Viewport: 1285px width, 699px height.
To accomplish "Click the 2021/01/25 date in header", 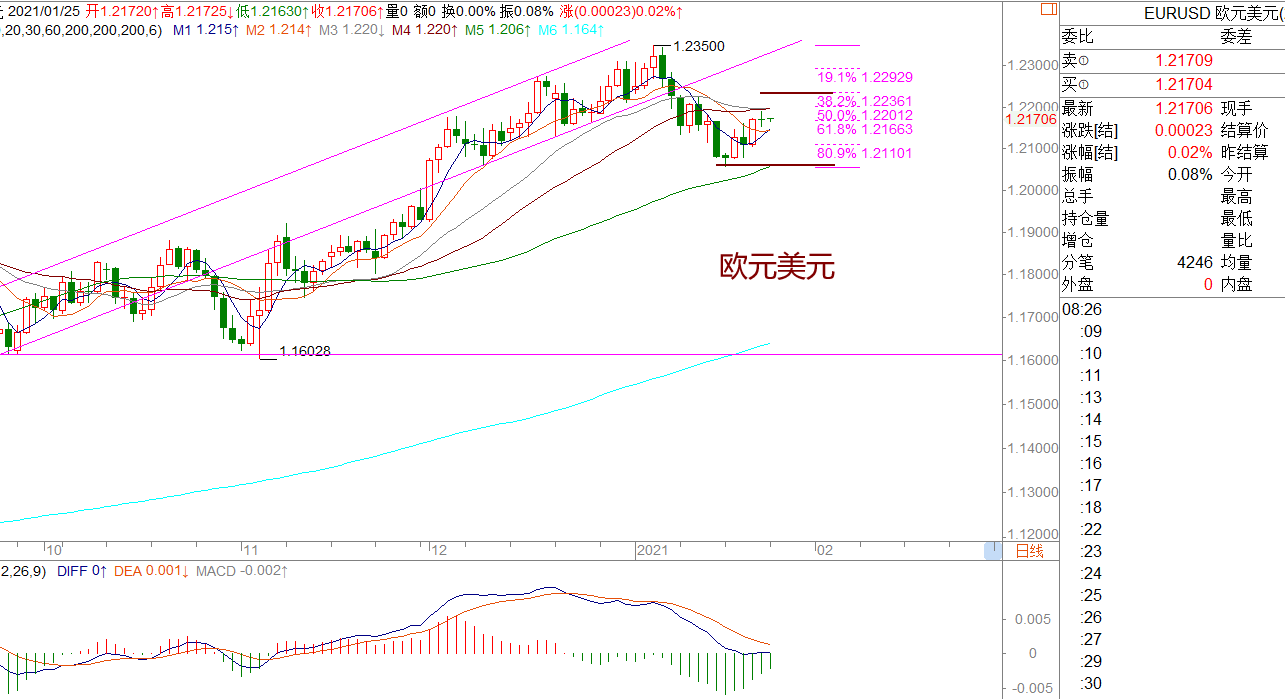I will (45, 11).
